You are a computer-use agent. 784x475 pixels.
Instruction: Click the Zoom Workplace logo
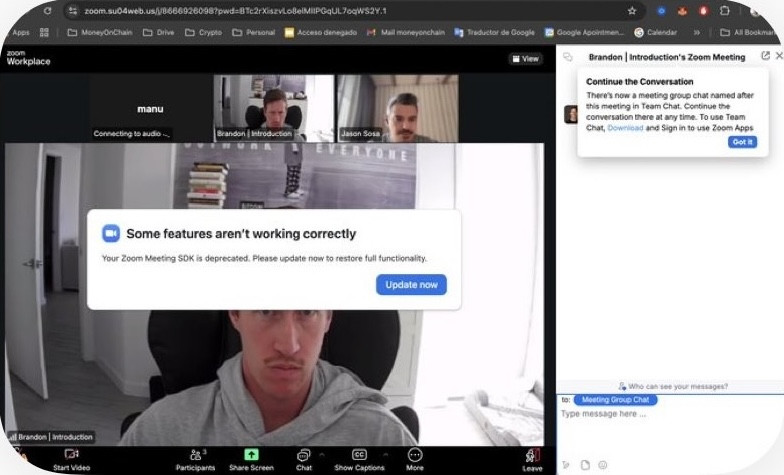click(x=28, y=58)
